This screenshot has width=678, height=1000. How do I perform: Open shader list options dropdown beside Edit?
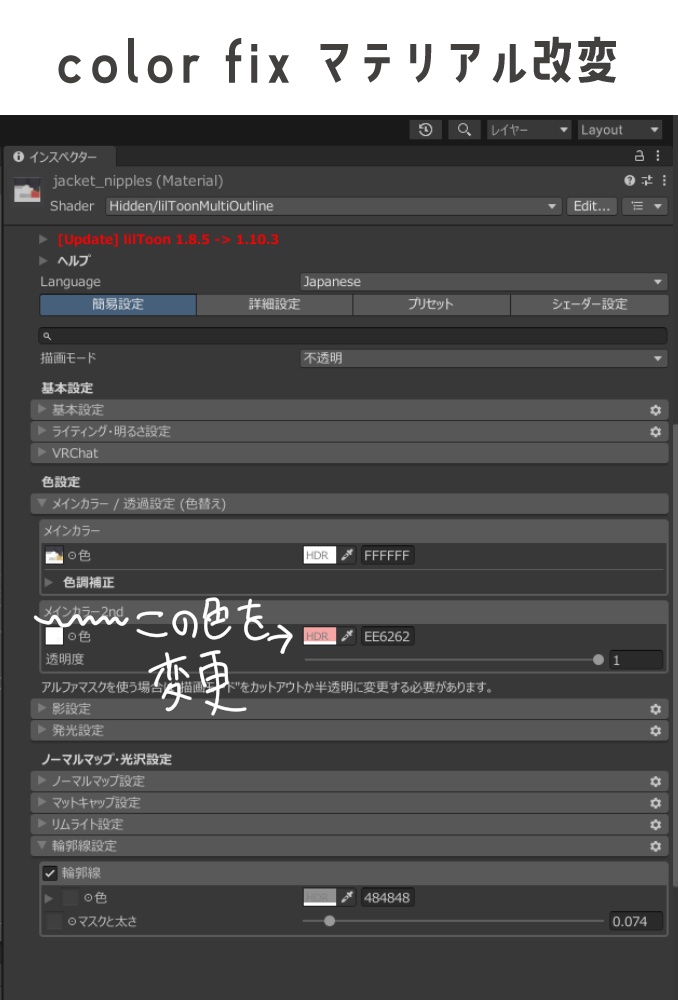645,206
